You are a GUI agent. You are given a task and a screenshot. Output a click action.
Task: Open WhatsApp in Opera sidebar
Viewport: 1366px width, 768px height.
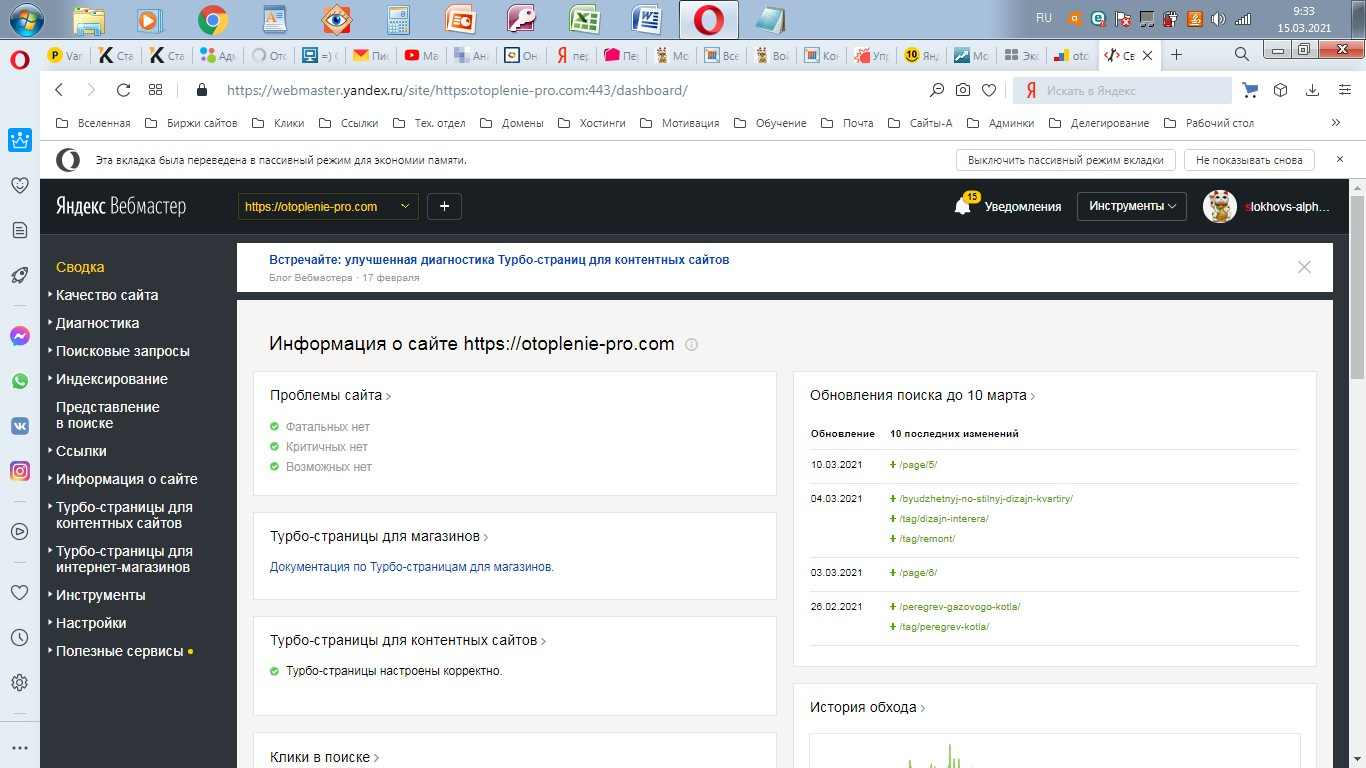point(19,381)
